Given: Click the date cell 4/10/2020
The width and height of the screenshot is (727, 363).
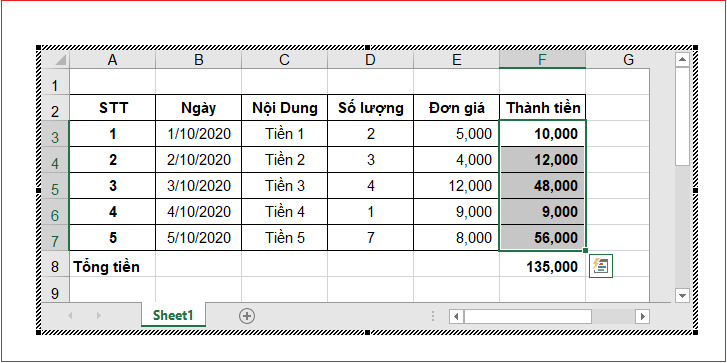Looking at the screenshot, I should click(x=198, y=212).
